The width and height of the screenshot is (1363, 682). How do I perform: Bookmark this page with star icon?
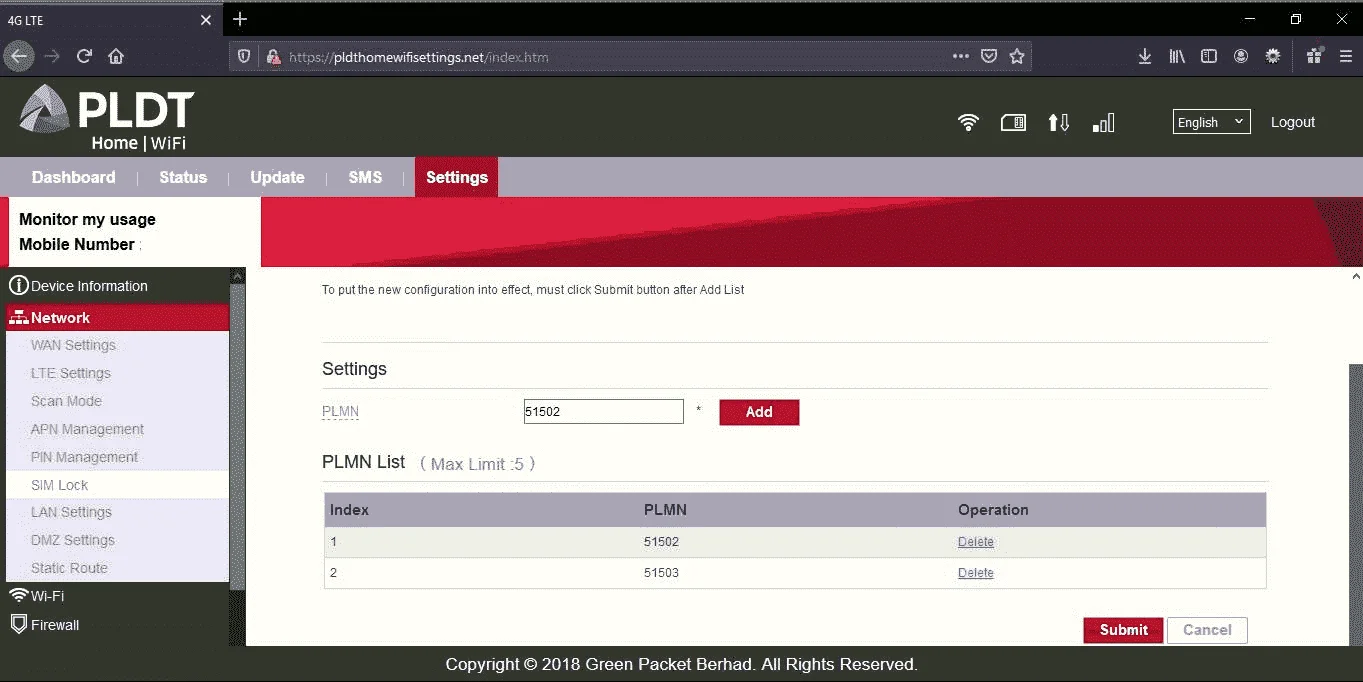tap(1017, 56)
